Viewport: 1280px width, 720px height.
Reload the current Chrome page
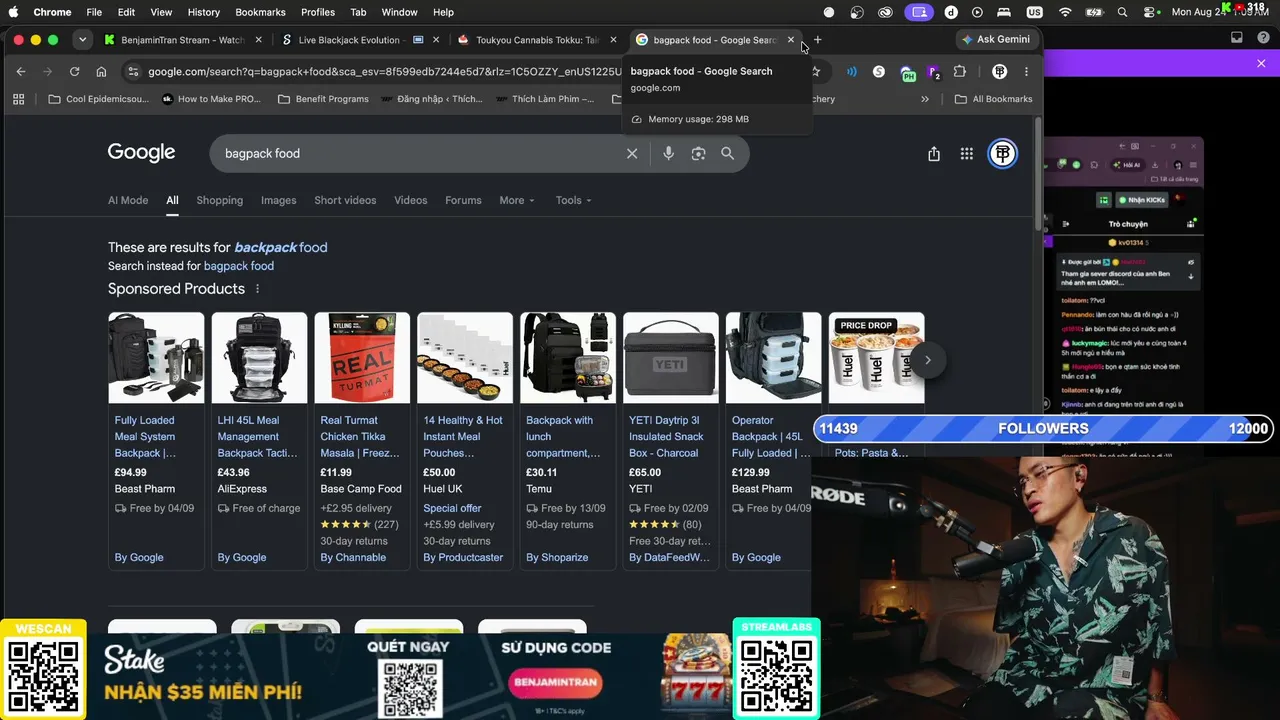pyautogui.click(x=74, y=71)
